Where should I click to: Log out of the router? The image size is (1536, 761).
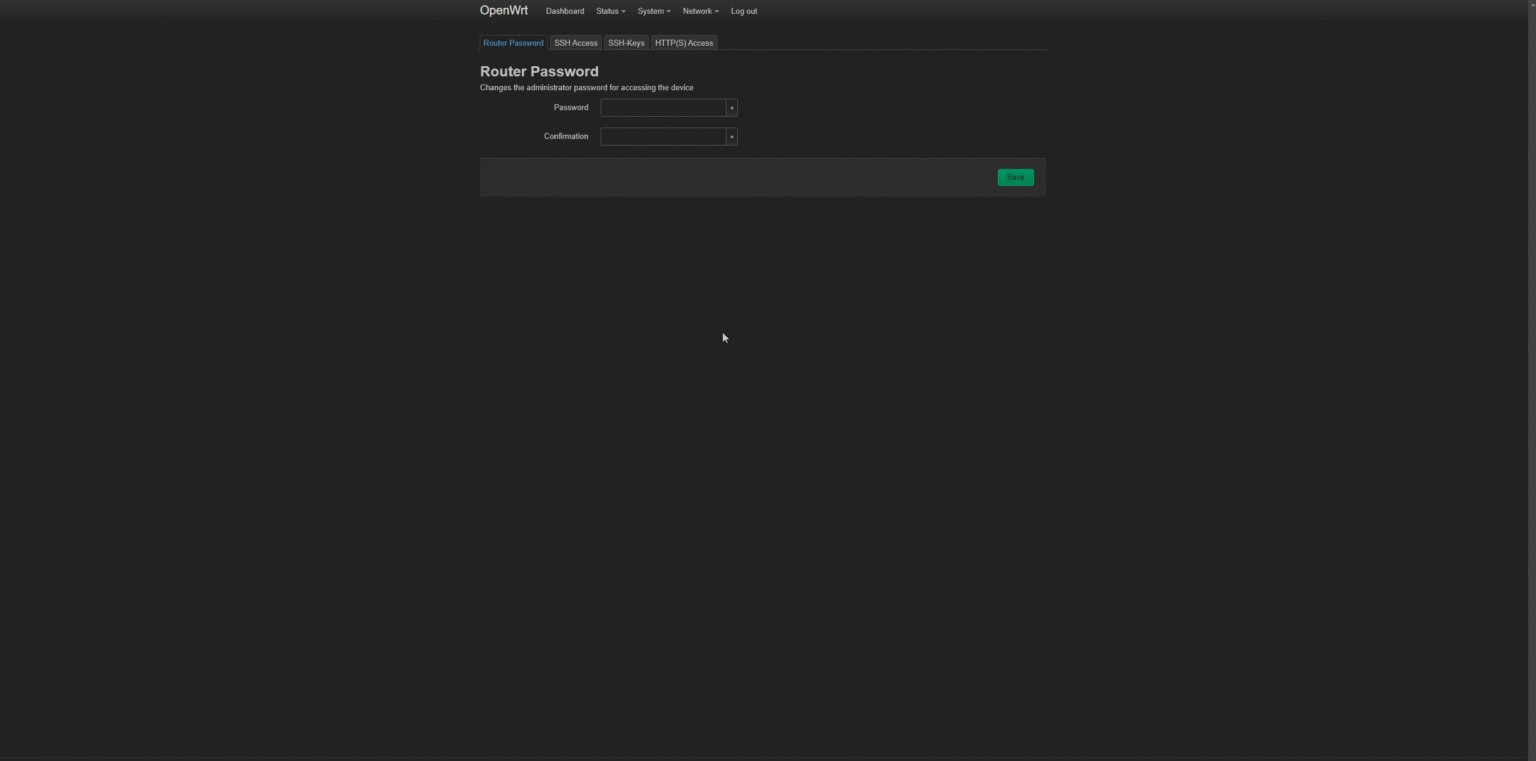pyautogui.click(x=744, y=11)
